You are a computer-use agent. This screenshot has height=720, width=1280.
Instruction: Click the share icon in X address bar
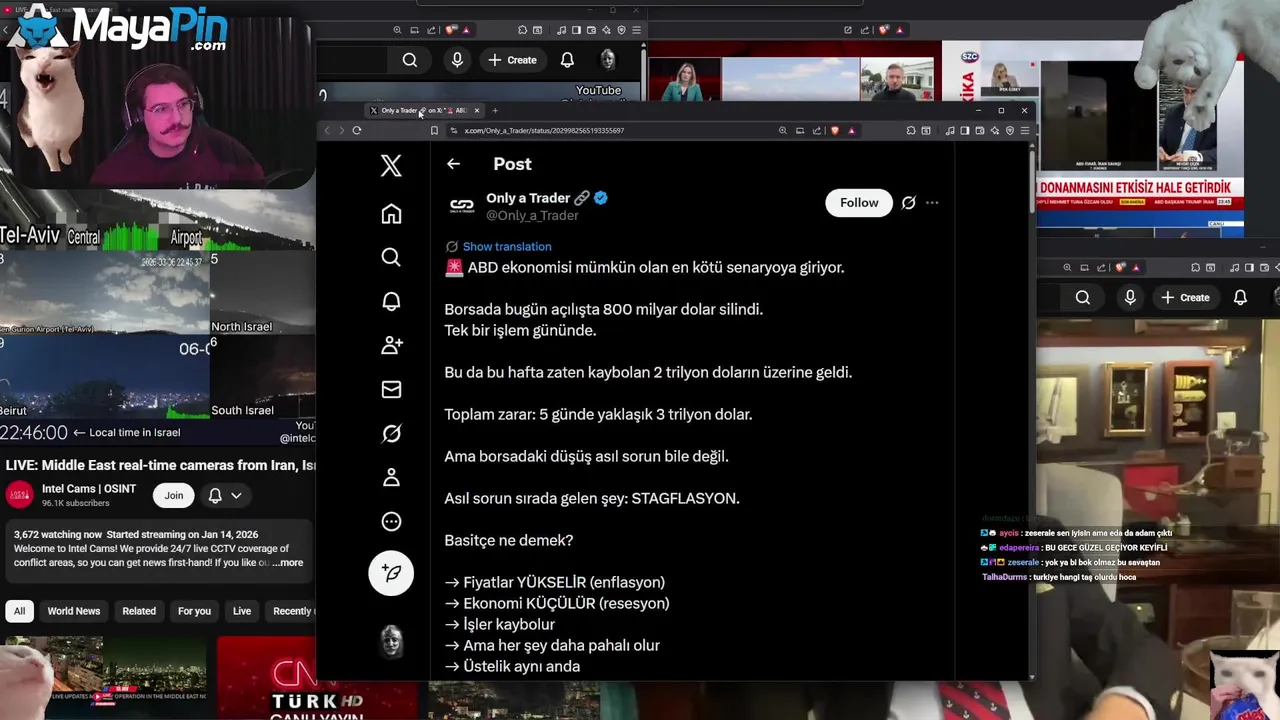pyautogui.click(x=817, y=130)
